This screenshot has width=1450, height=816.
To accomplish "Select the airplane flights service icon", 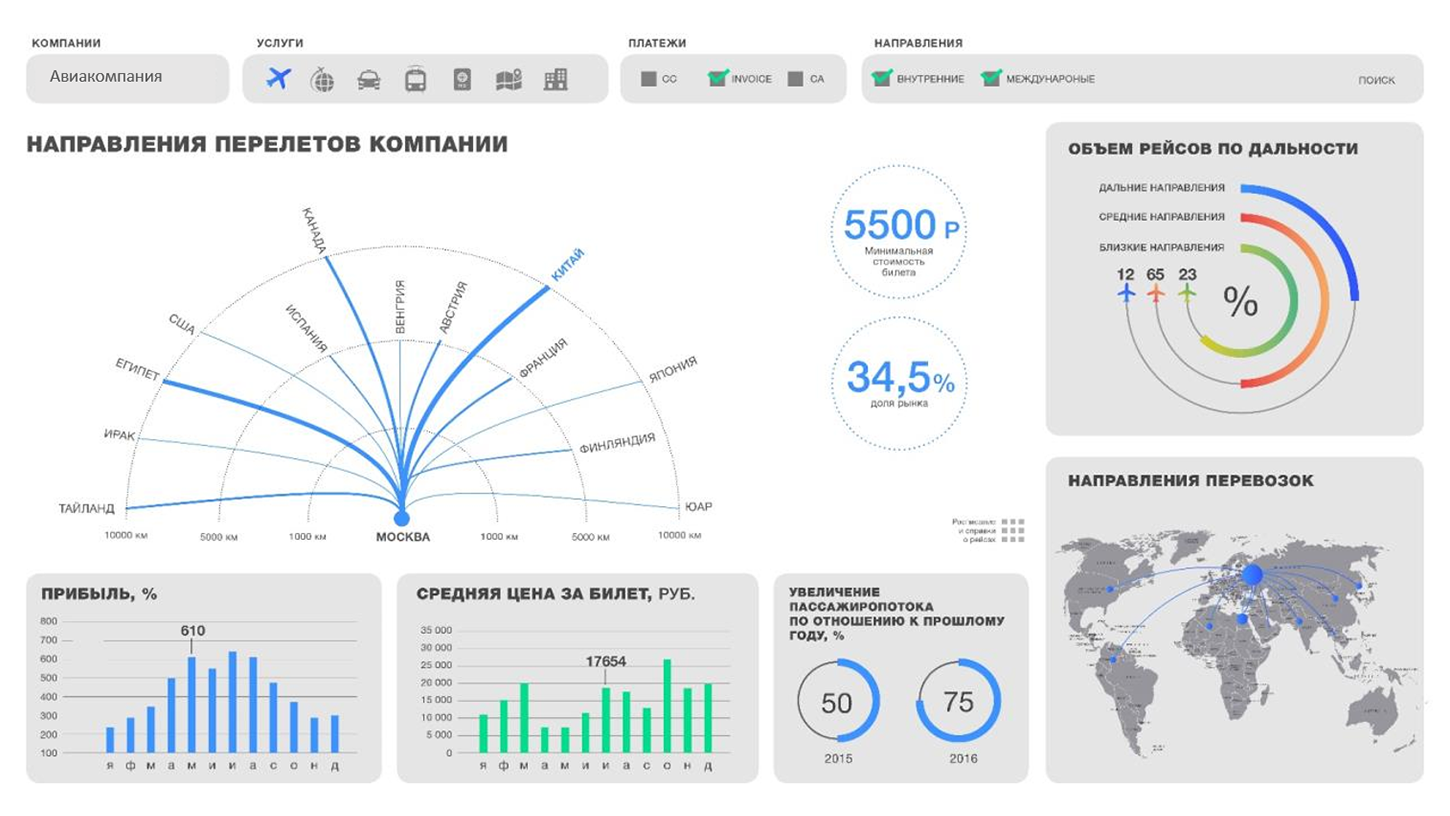I will point(278,78).
